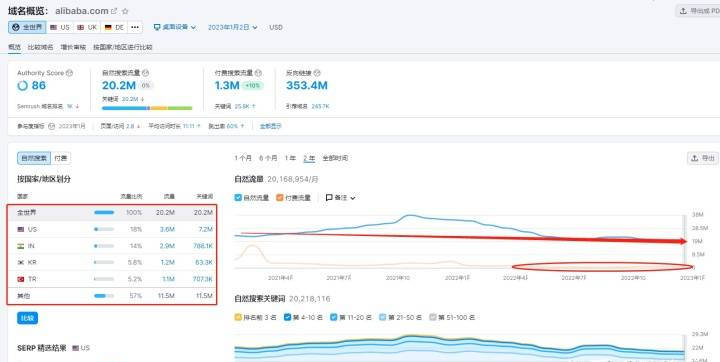Viewport: 720px width, 362px height.
Task: Toggle positions 51-100 checkbox
Action: (x=433, y=317)
